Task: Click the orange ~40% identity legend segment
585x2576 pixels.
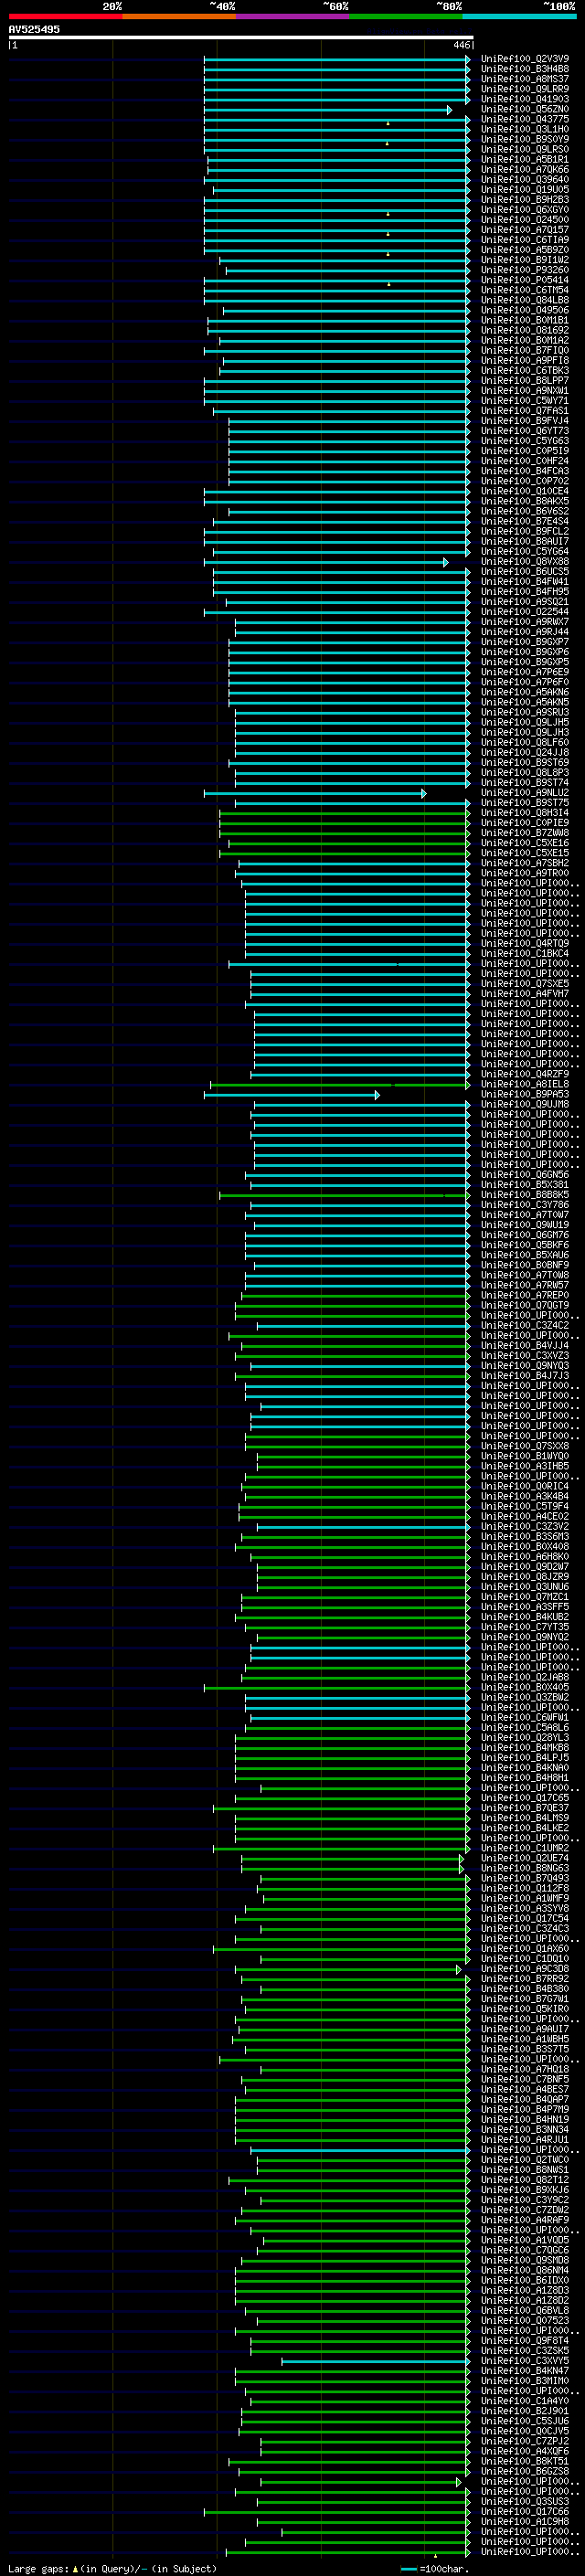Action: (179, 16)
